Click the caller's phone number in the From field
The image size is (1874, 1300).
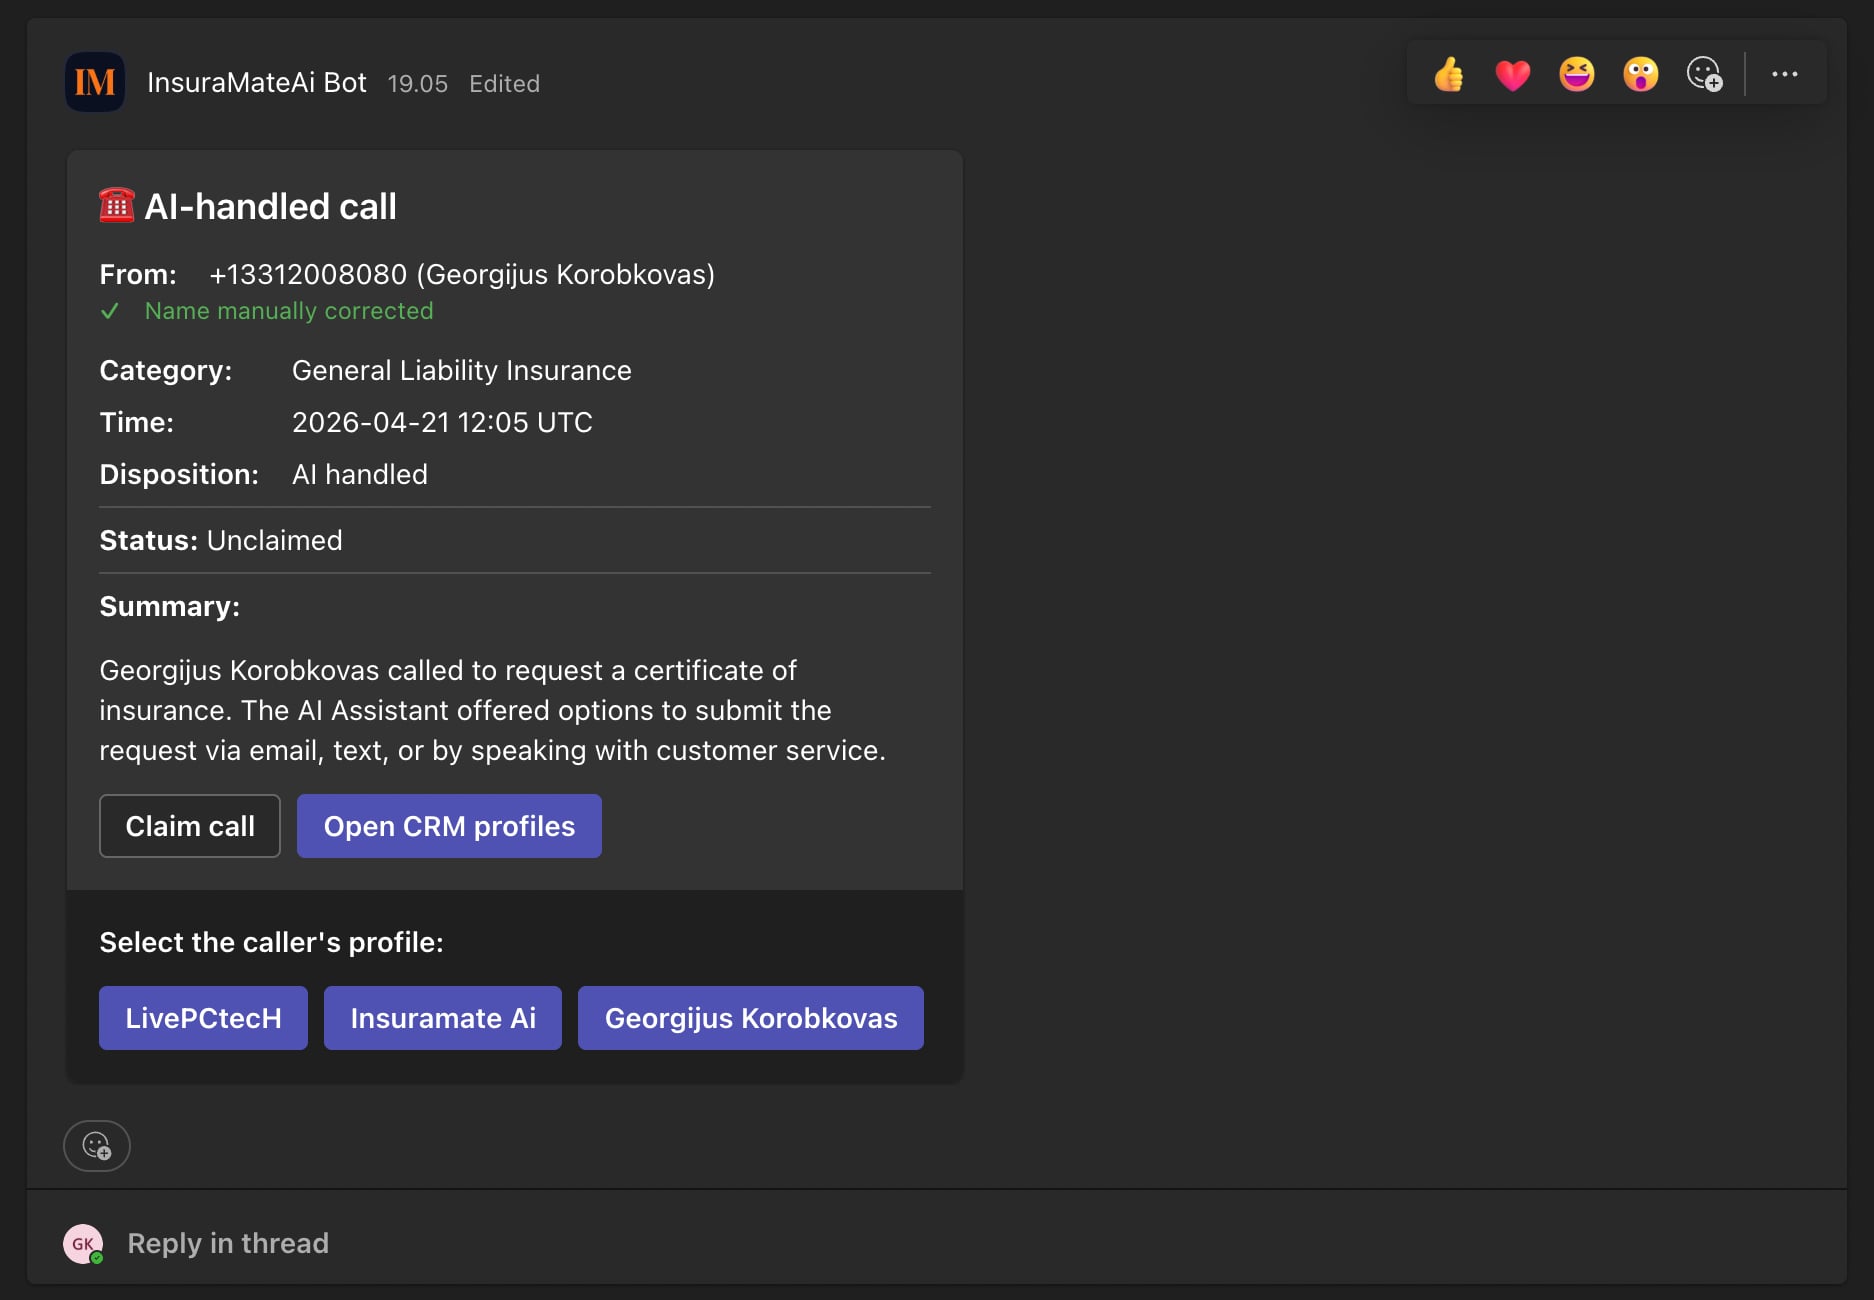tap(307, 273)
